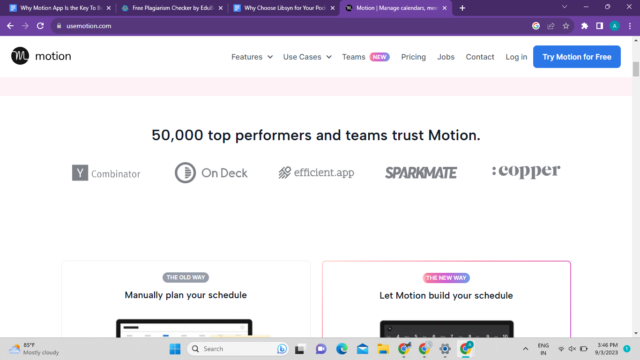
Task: Expand the Use Cases dropdown menu
Action: [307, 57]
